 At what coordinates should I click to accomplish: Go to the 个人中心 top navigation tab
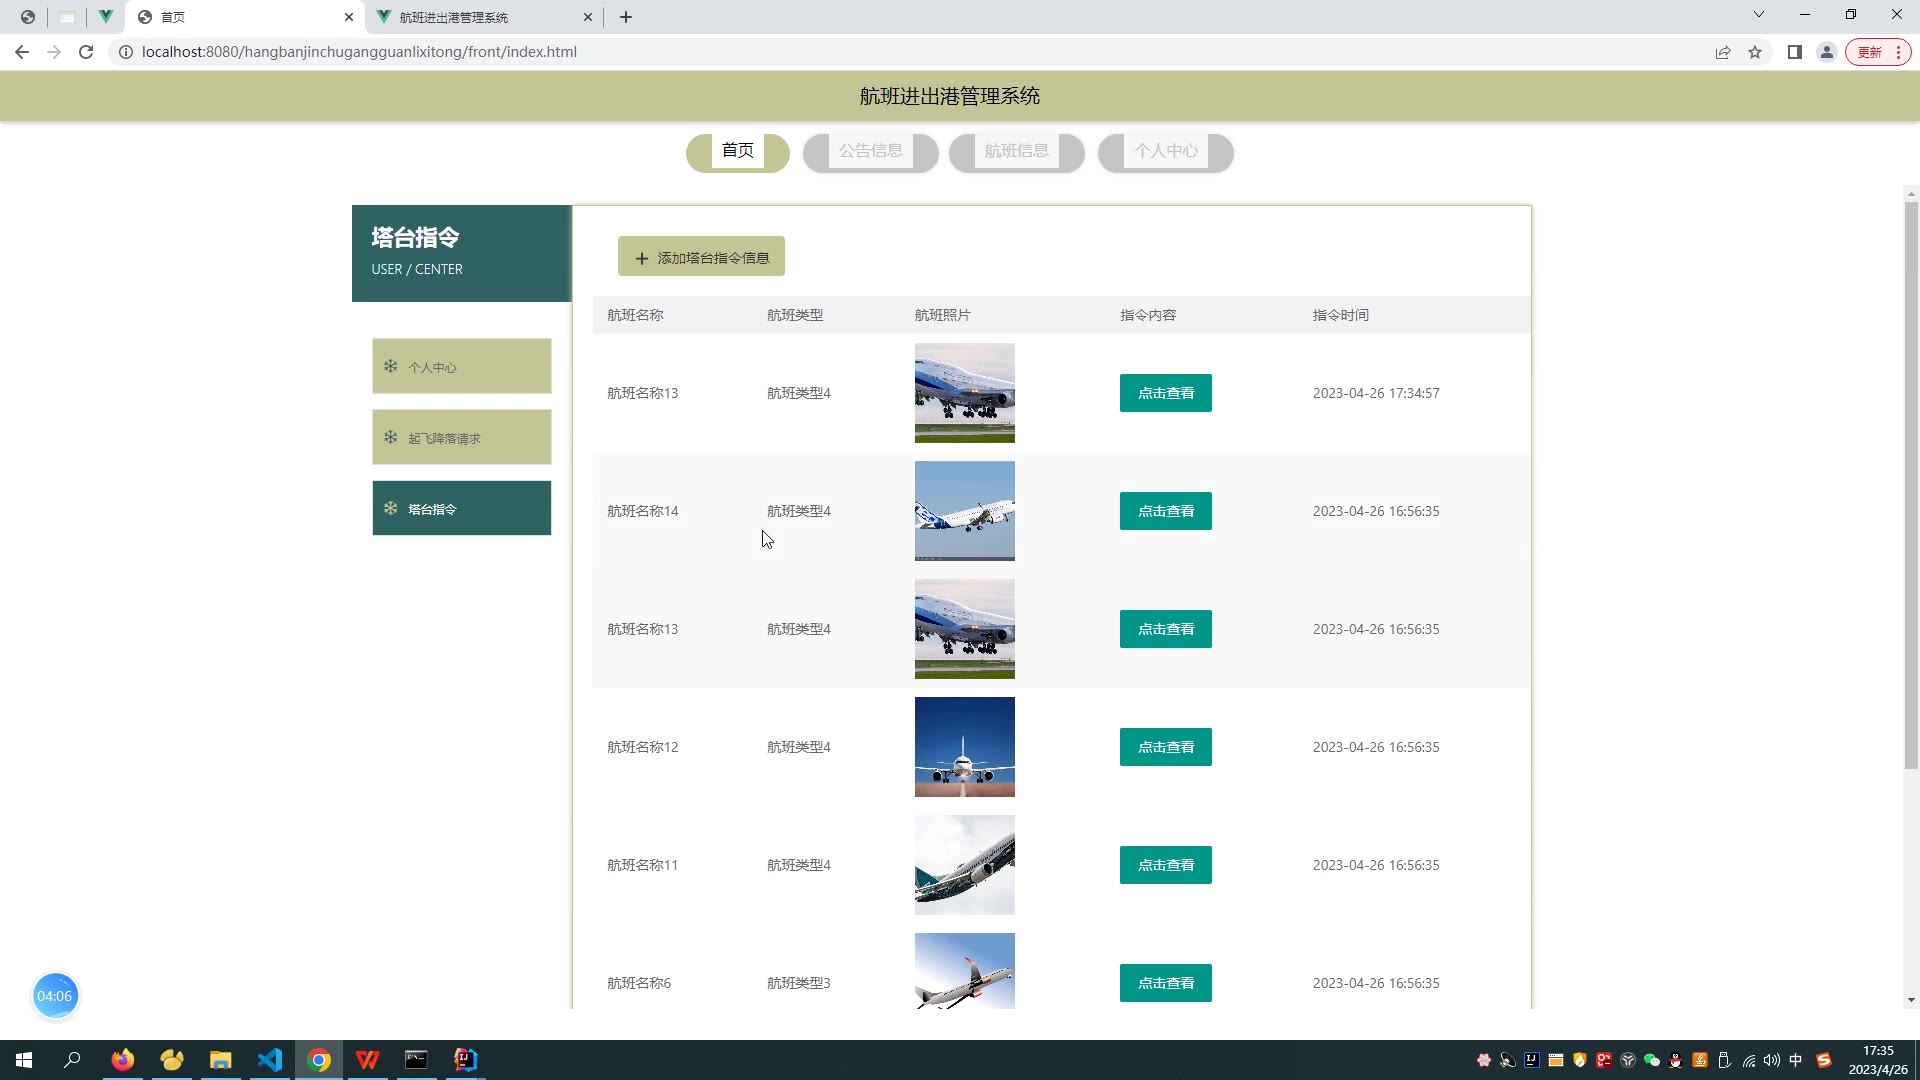tap(1165, 151)
